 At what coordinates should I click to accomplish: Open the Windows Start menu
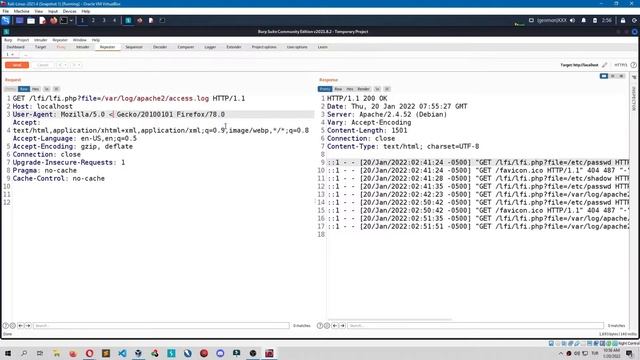(x=7, y=353)
